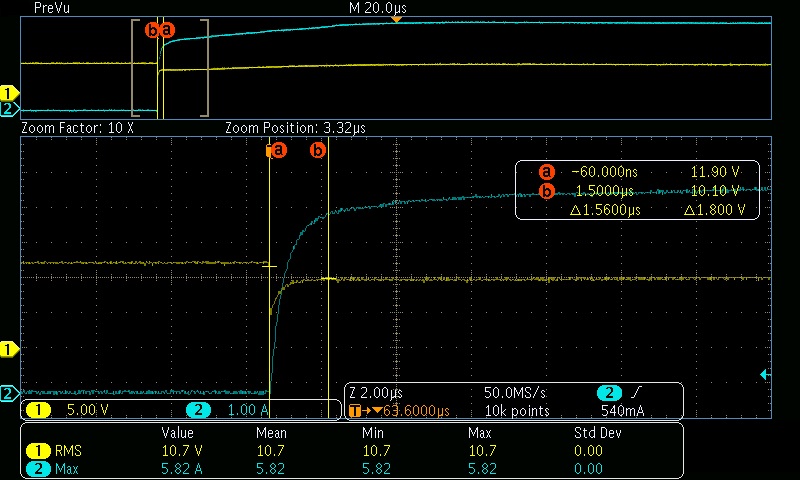Select cursor b icon in the readout box
Screen dimensions: 800x480
pyautogui.click(x=547, y=191)
